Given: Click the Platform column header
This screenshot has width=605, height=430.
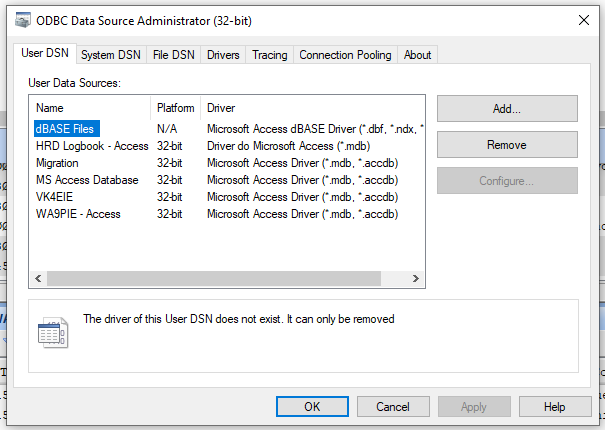Looking at the screenshot, I should [176, 108].
